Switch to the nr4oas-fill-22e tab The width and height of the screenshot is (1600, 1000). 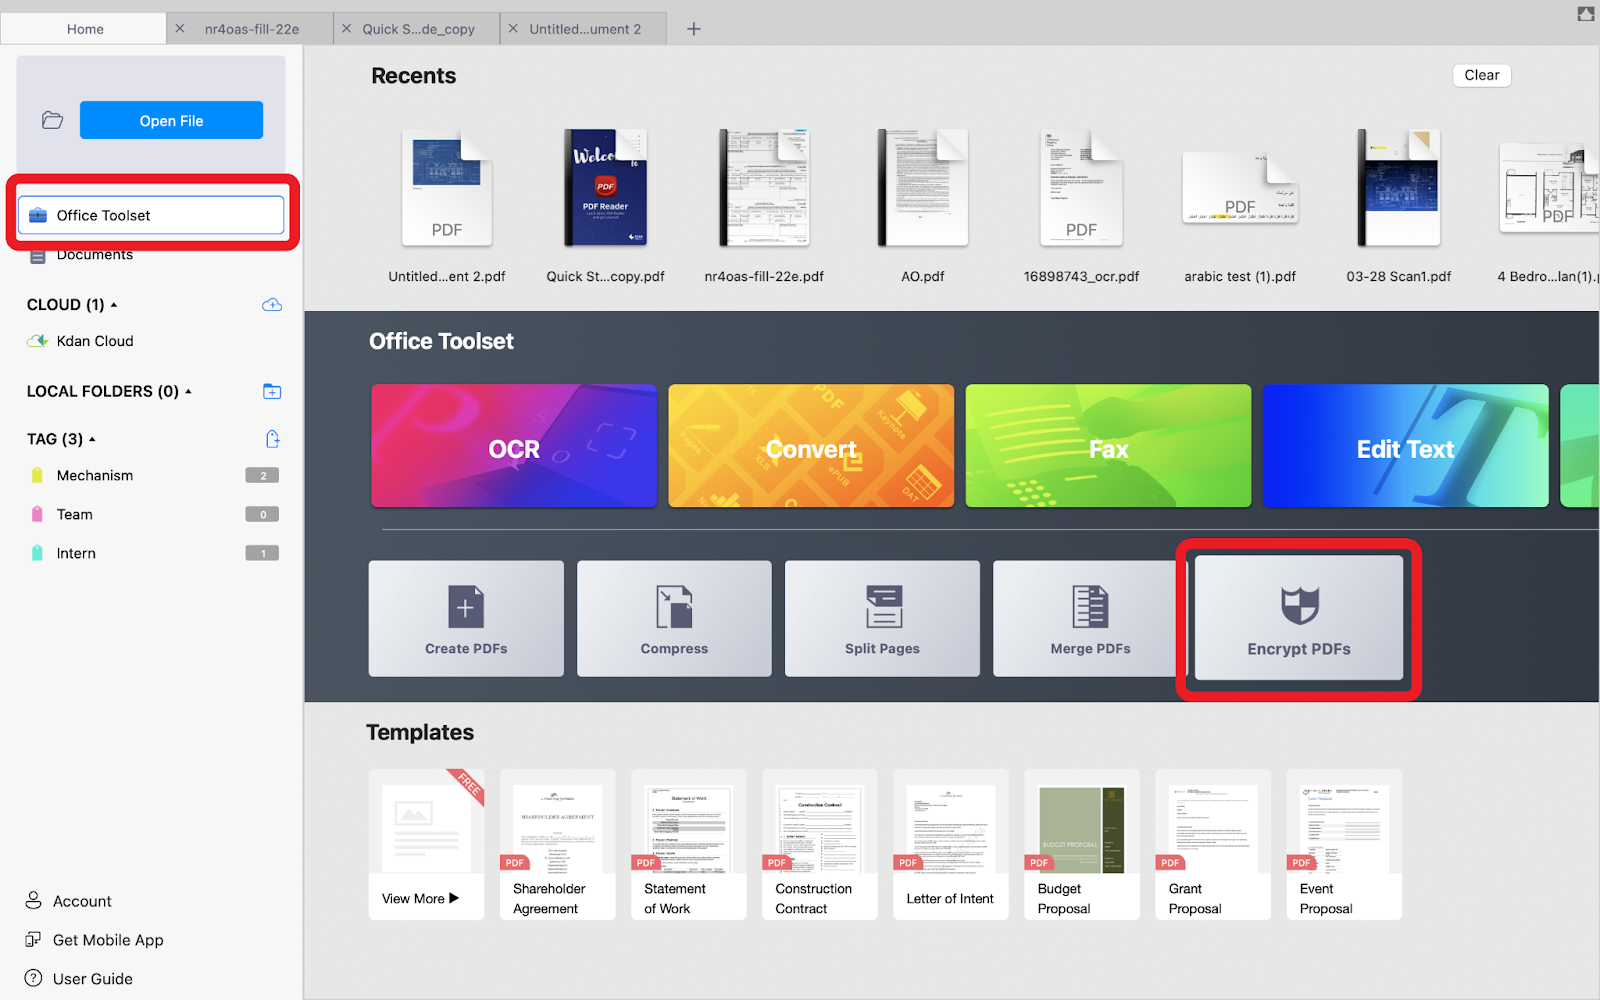[252, 29]
